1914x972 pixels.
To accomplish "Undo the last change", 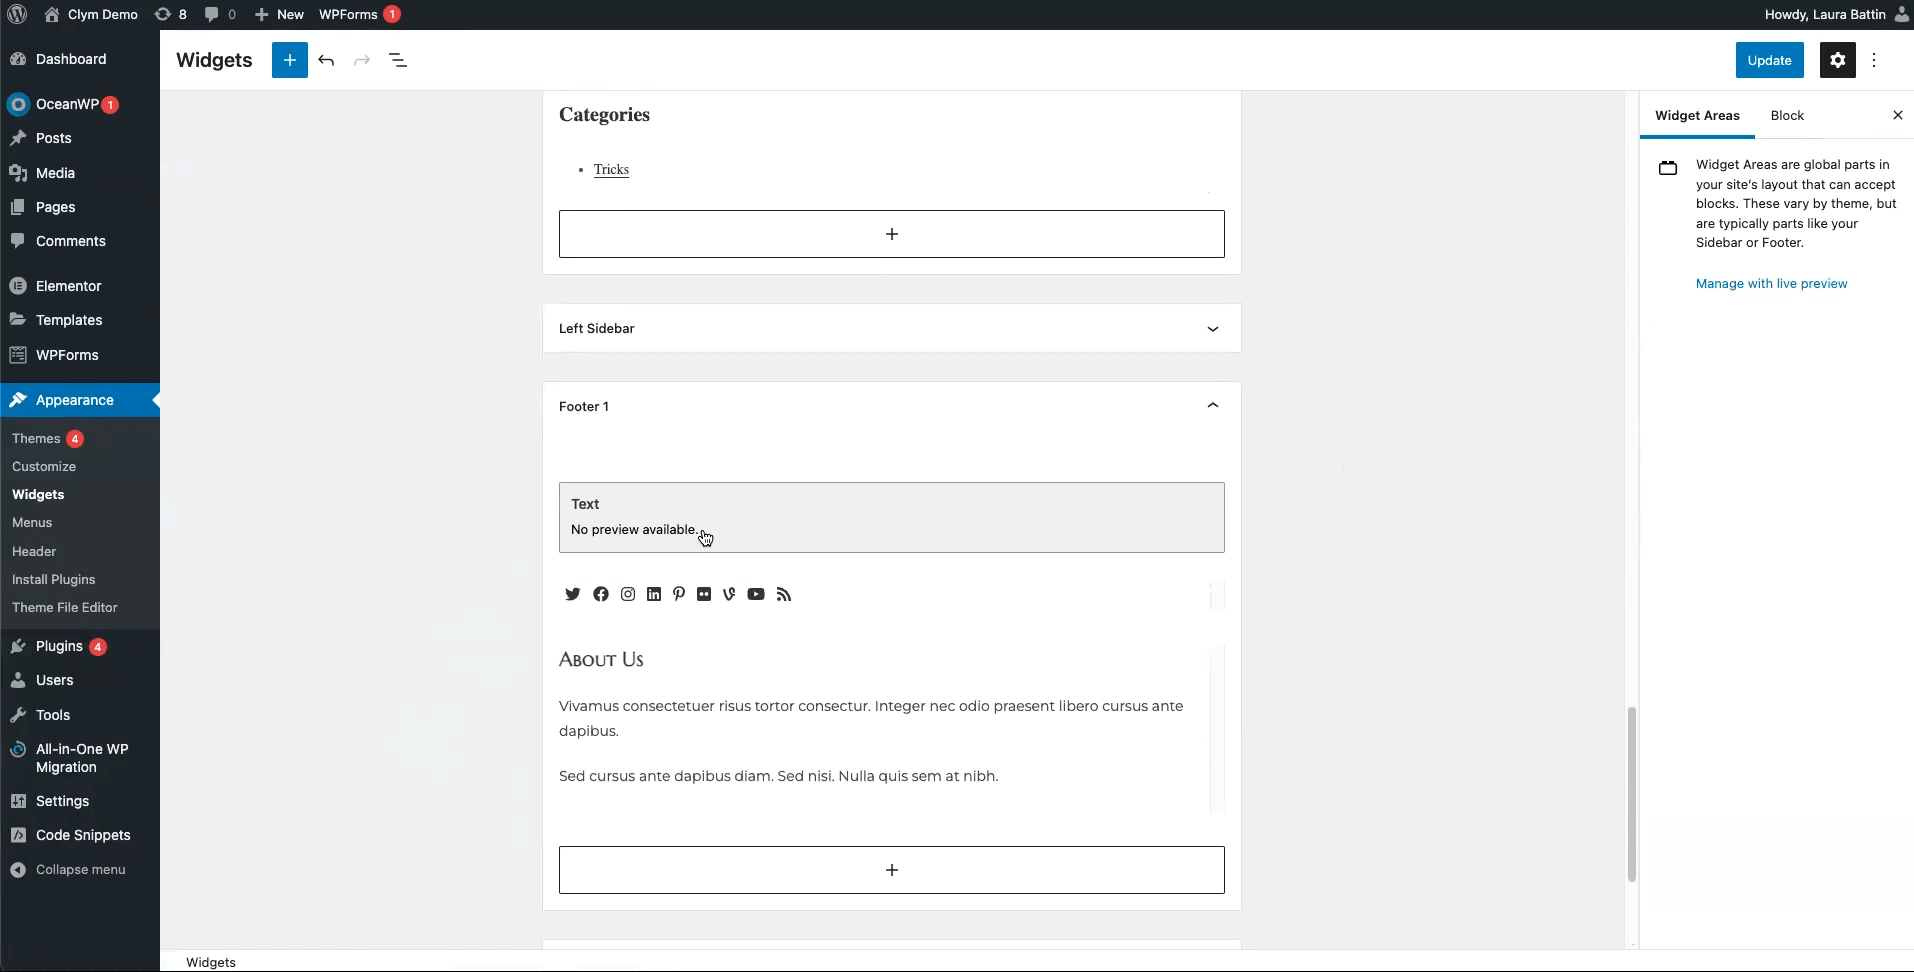I will 326,60.
